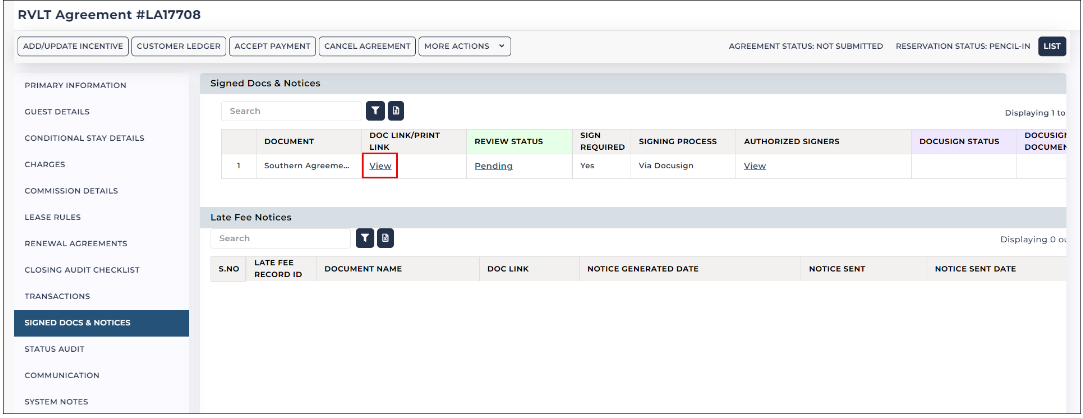Viewport: 1083px width, 418px height.
Task: Click the Signed Docs search field
Action: pyautogui.click(x=291, y=111)
